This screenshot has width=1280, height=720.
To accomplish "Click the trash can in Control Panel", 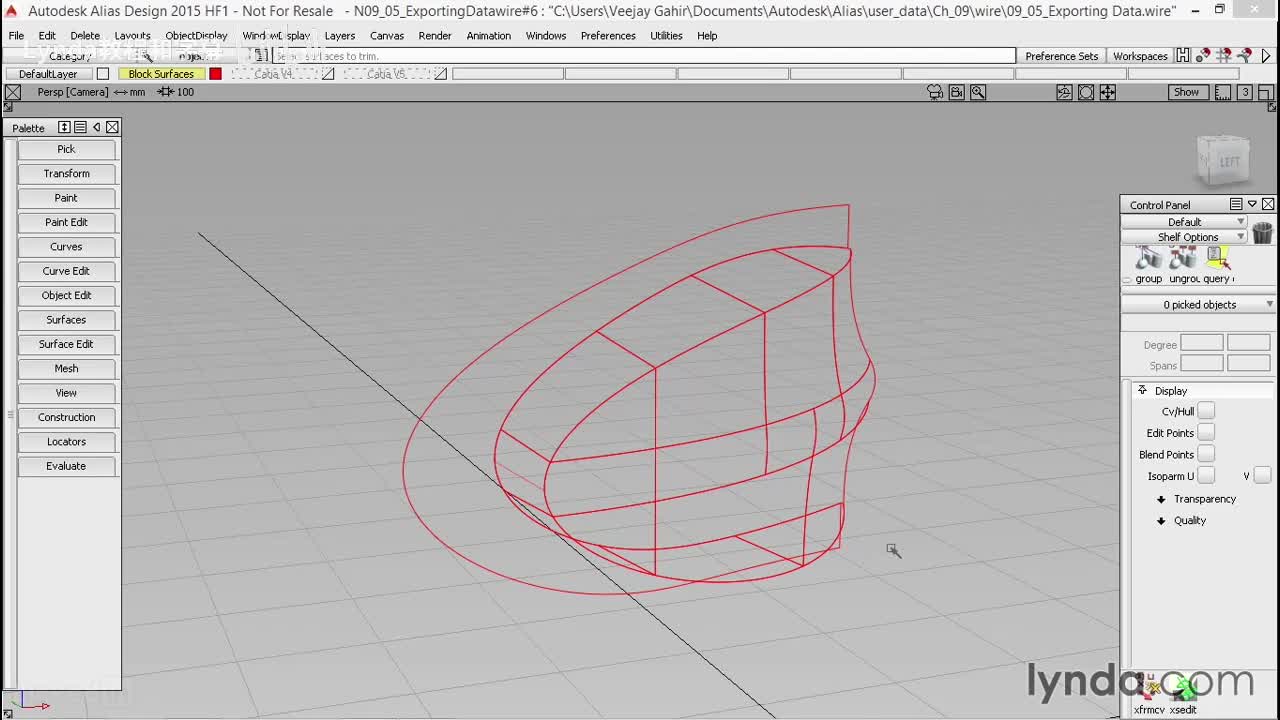I will click(1262, 232).
